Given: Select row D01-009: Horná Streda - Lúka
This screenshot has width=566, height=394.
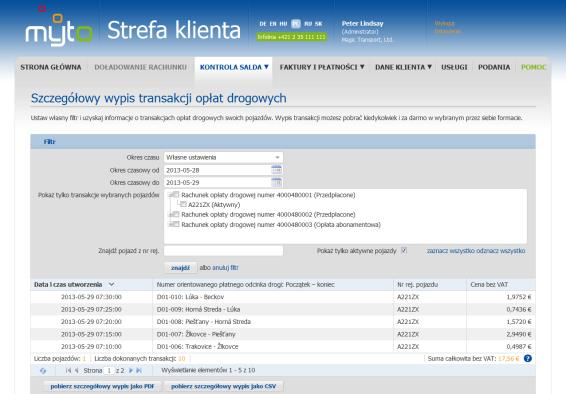Looking at the screenshot, I should click(283, 309).
